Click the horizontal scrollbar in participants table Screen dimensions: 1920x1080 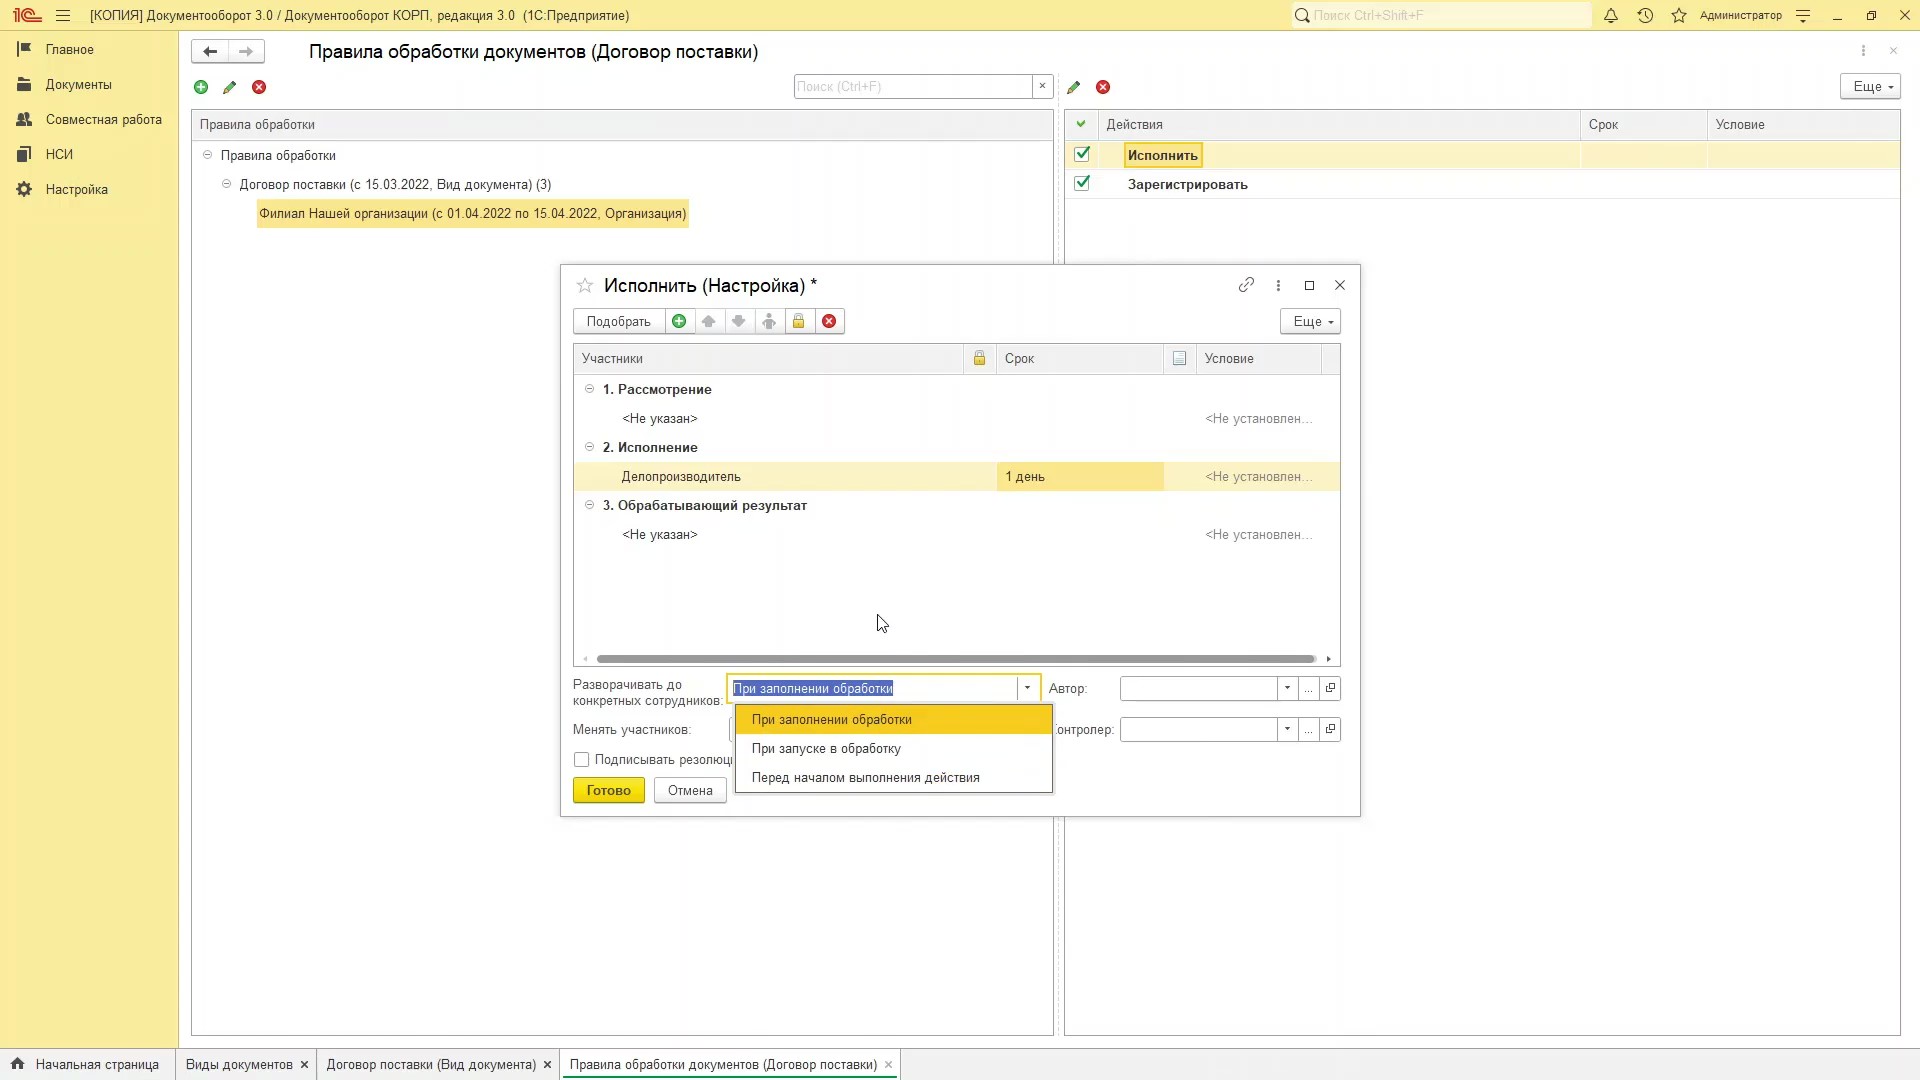(955, 659)
